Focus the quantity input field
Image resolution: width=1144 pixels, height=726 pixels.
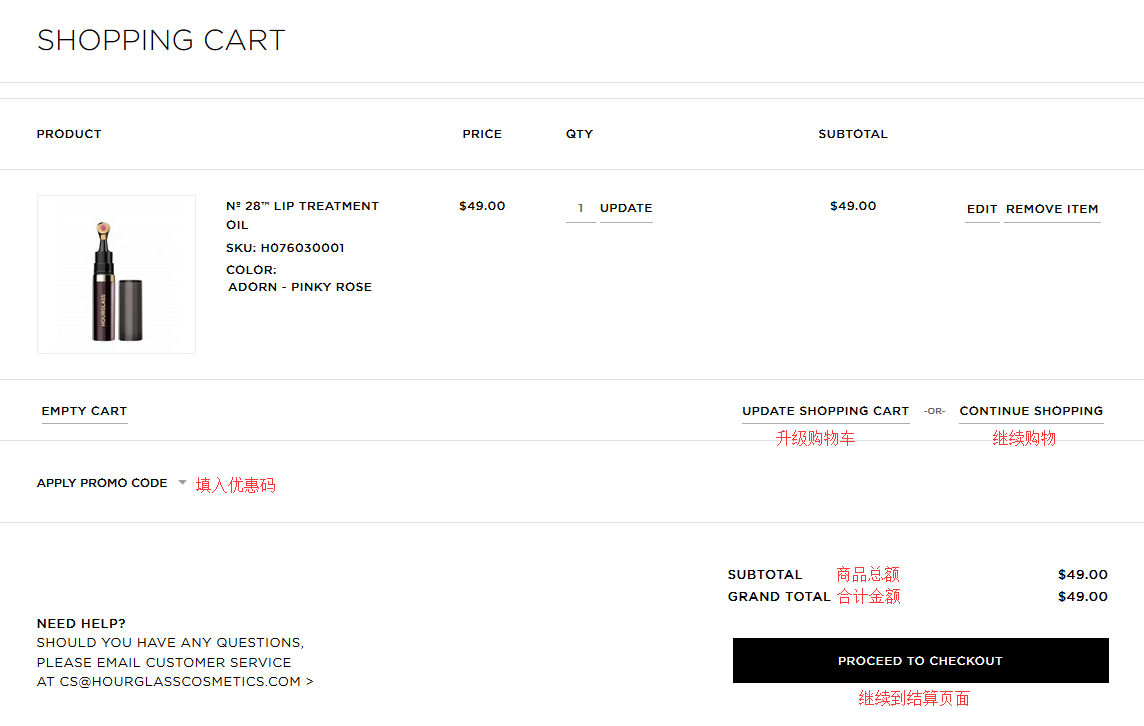tap(581, 209)
